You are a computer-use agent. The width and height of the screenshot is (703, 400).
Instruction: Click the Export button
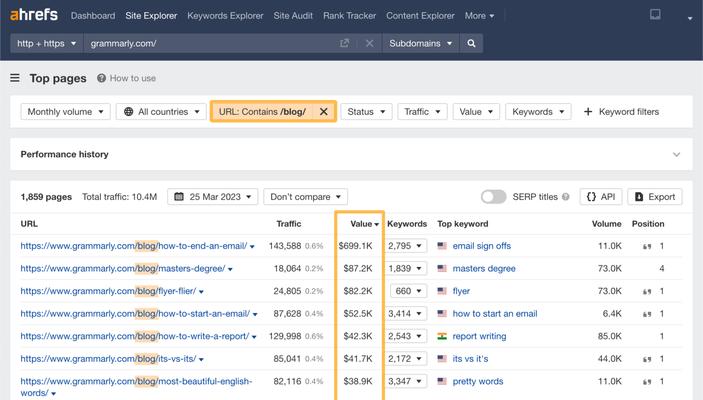[655, 197]
